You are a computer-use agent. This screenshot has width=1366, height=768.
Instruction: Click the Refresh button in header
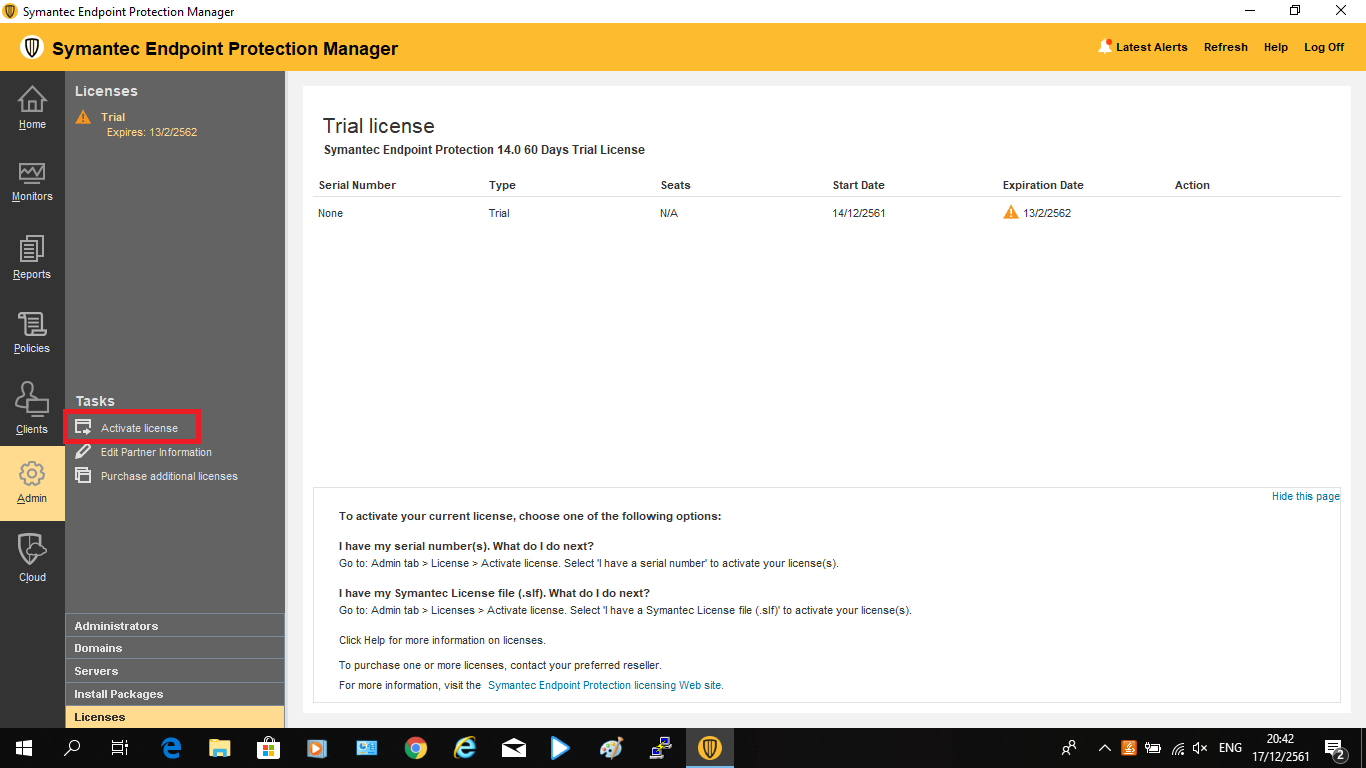tap(1225, 47)
